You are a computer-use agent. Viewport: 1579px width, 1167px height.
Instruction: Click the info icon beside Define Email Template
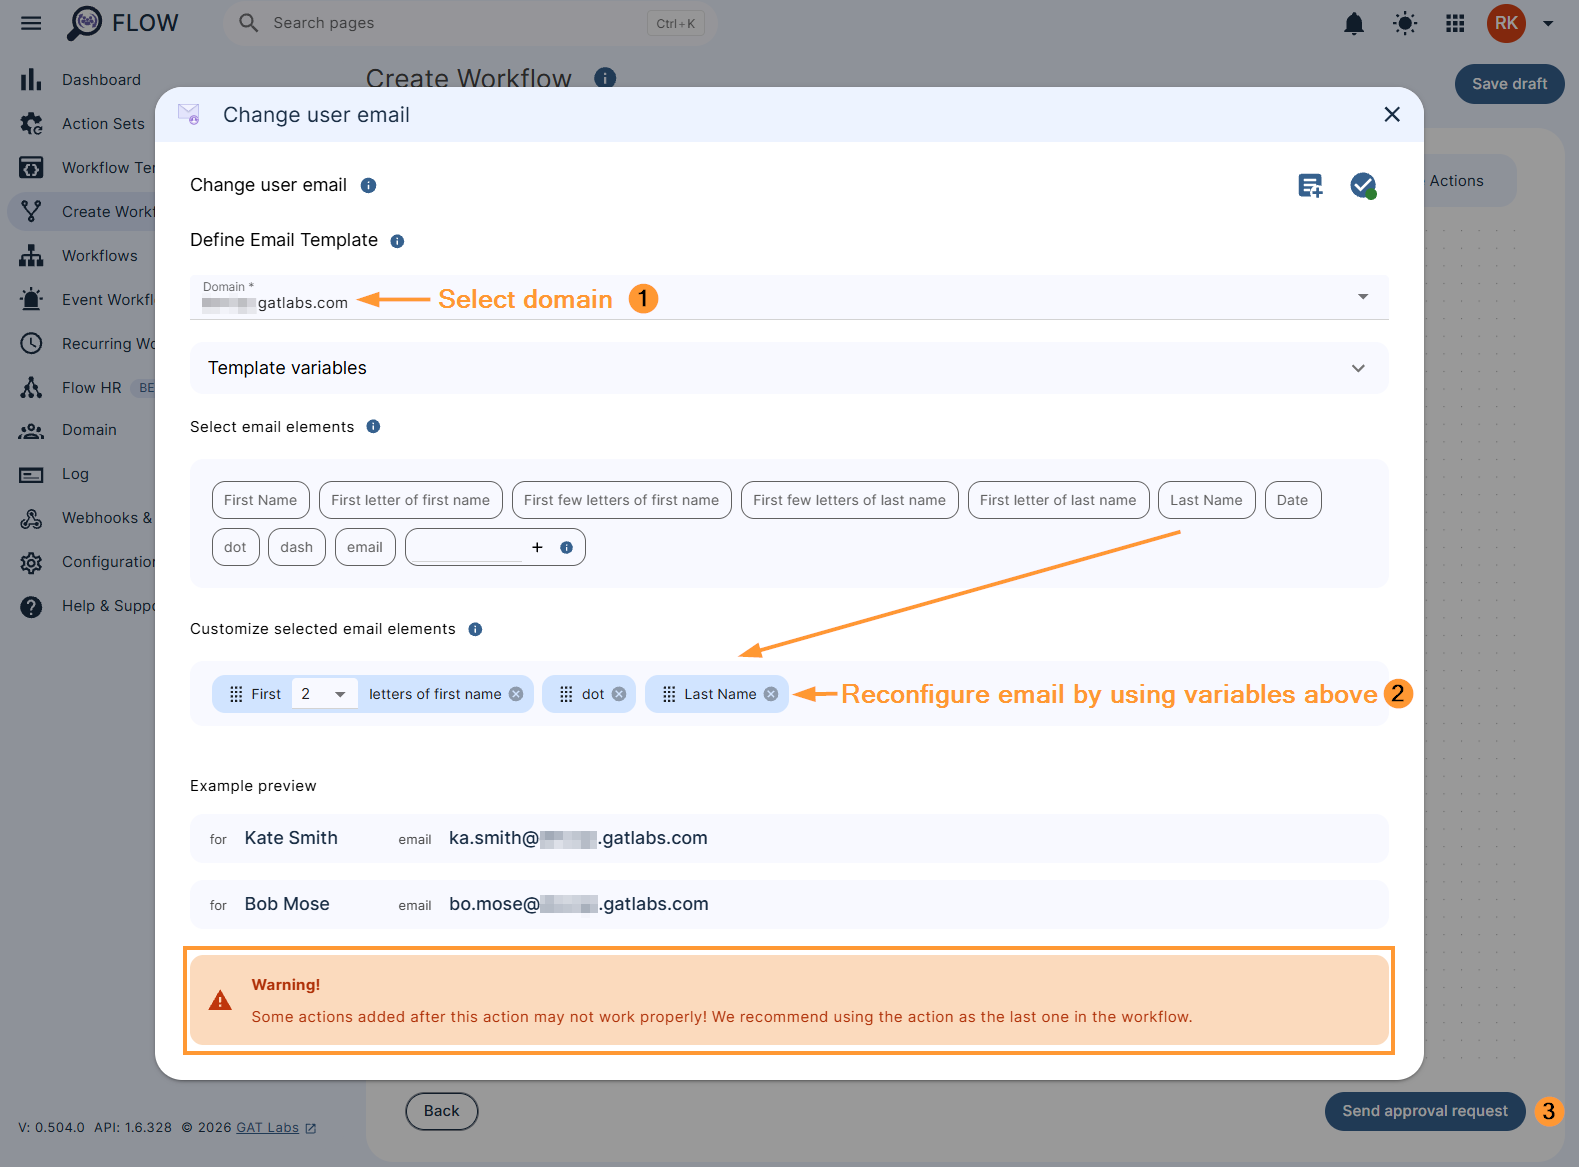pos(397,241)
